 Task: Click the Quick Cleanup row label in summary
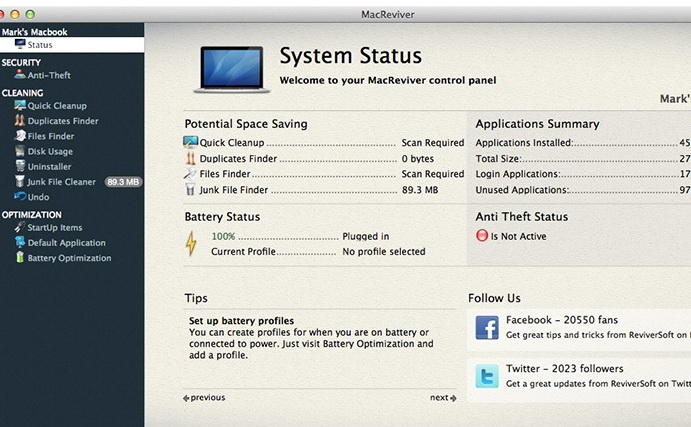pos(232,143)
